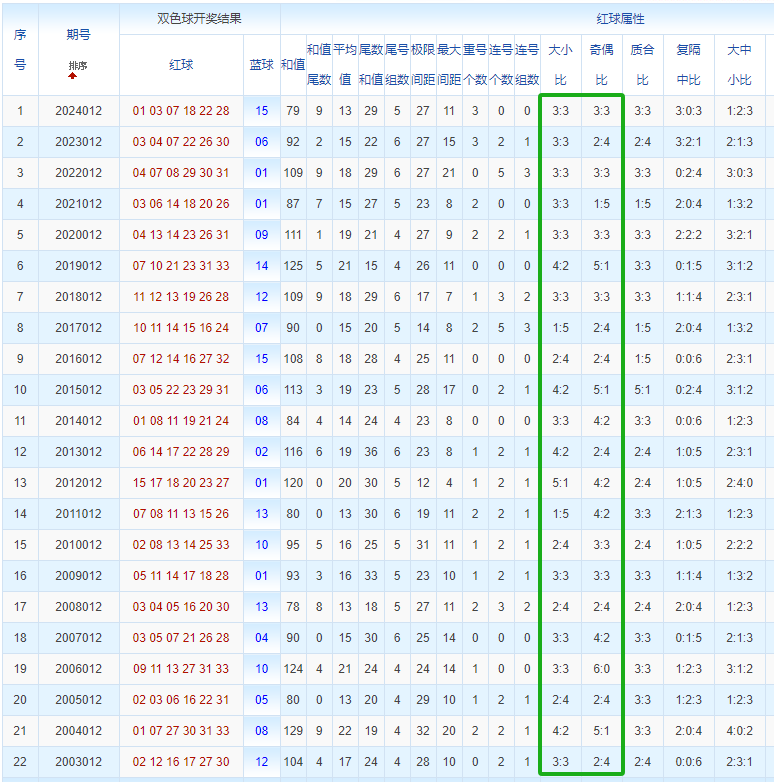Select red balls 01 03 07 18 22 28

click(181, 111)
